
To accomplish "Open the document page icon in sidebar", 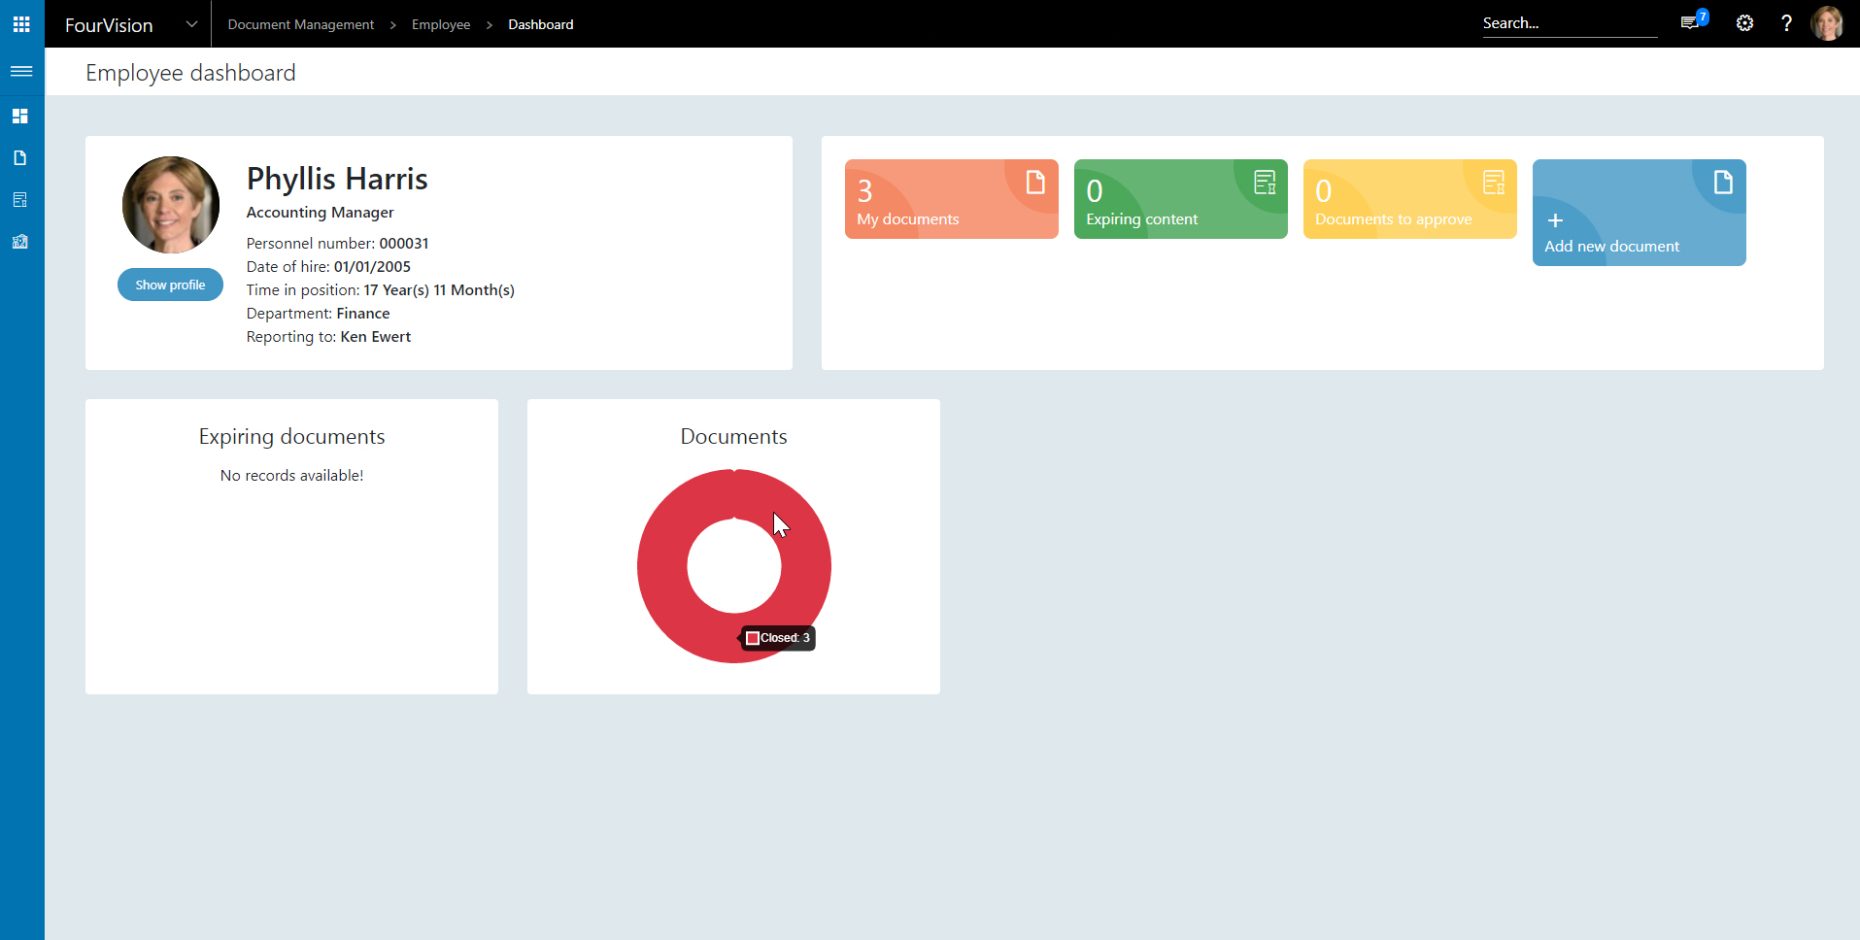I will coord(21,157).
